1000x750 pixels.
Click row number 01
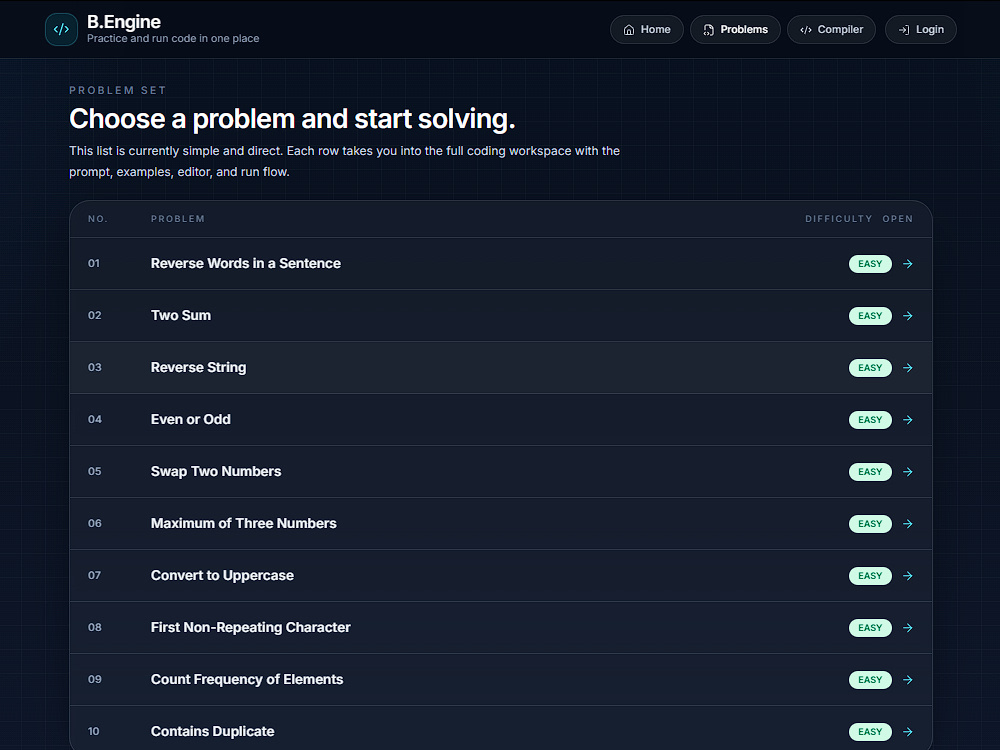pos(94,263)
